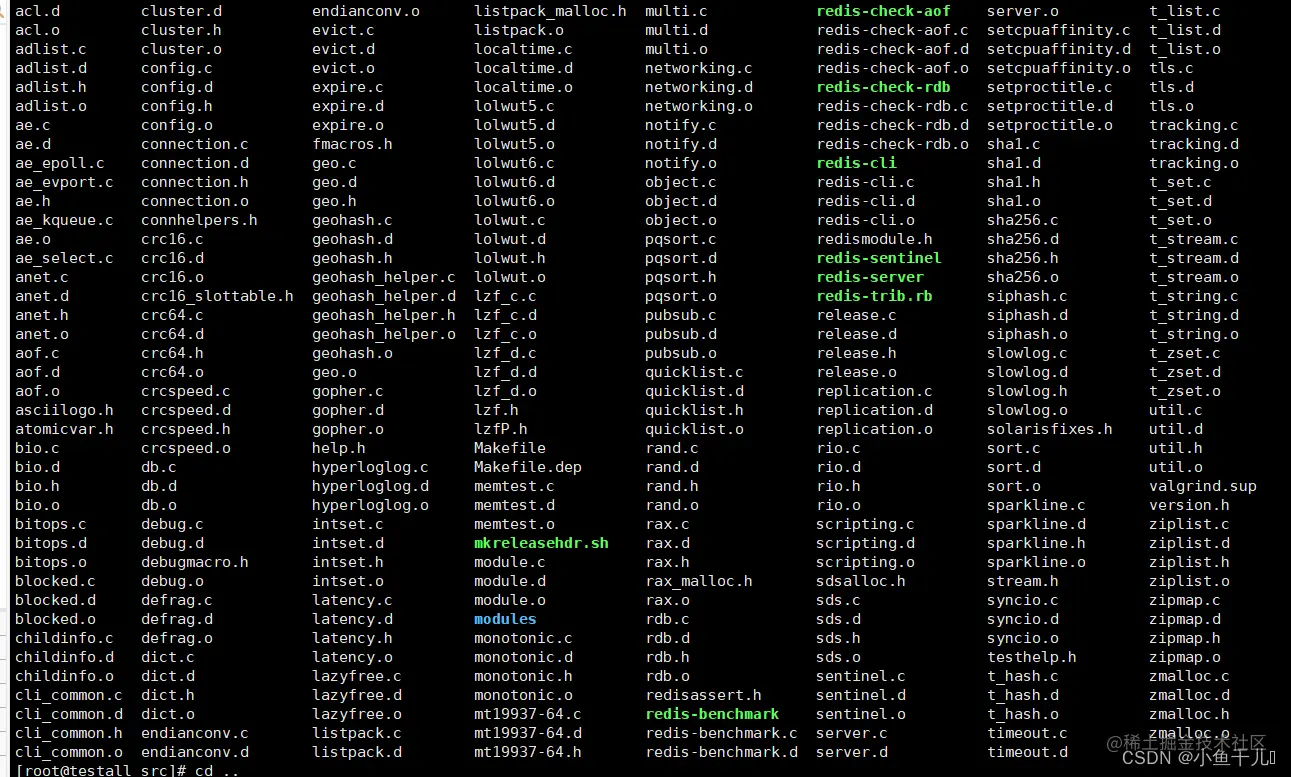Click the childinfo.c file name
The image size is (1291, 777).
coord(64,638)
